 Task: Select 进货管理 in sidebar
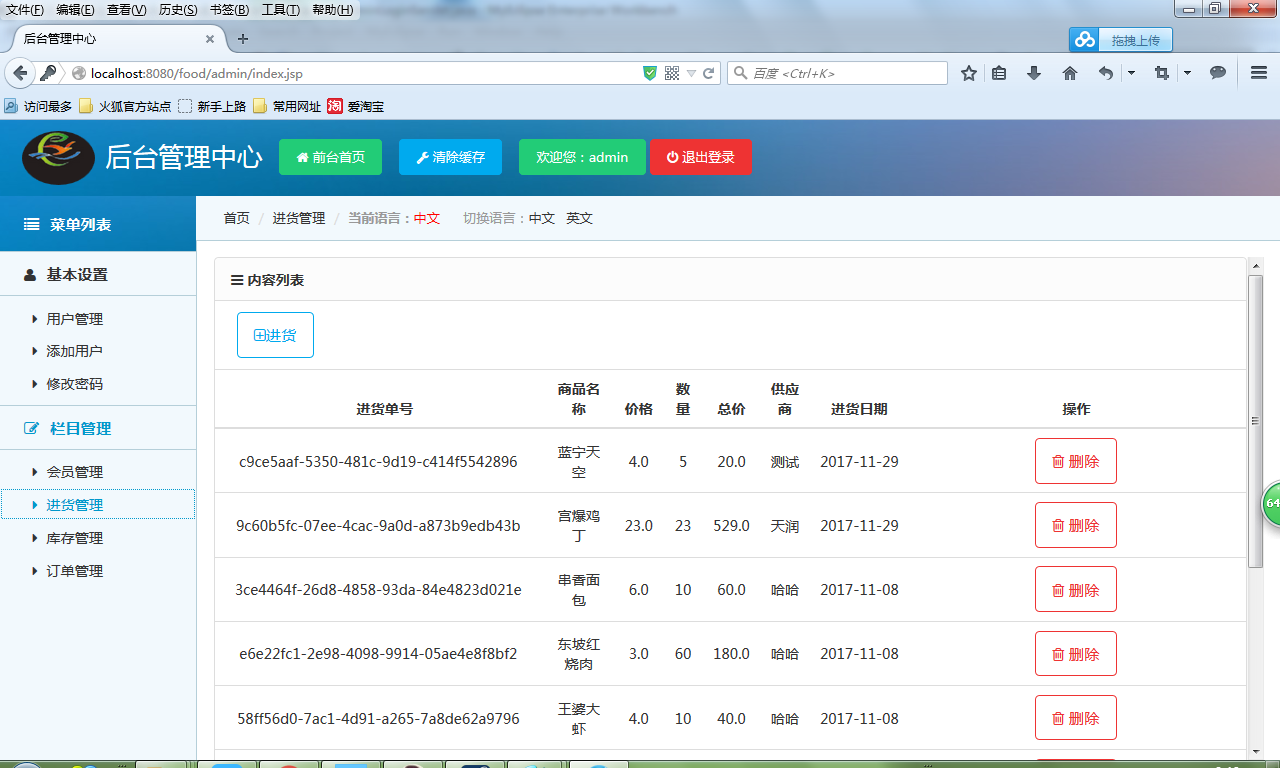[x=98, y=505]
